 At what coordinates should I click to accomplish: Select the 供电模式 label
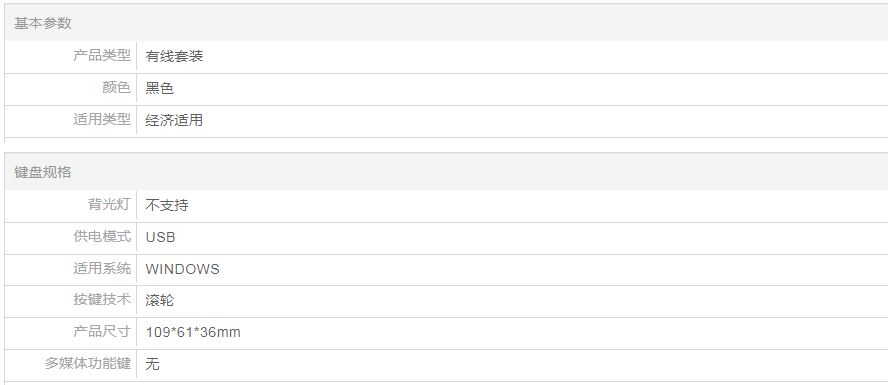point(102,236)
